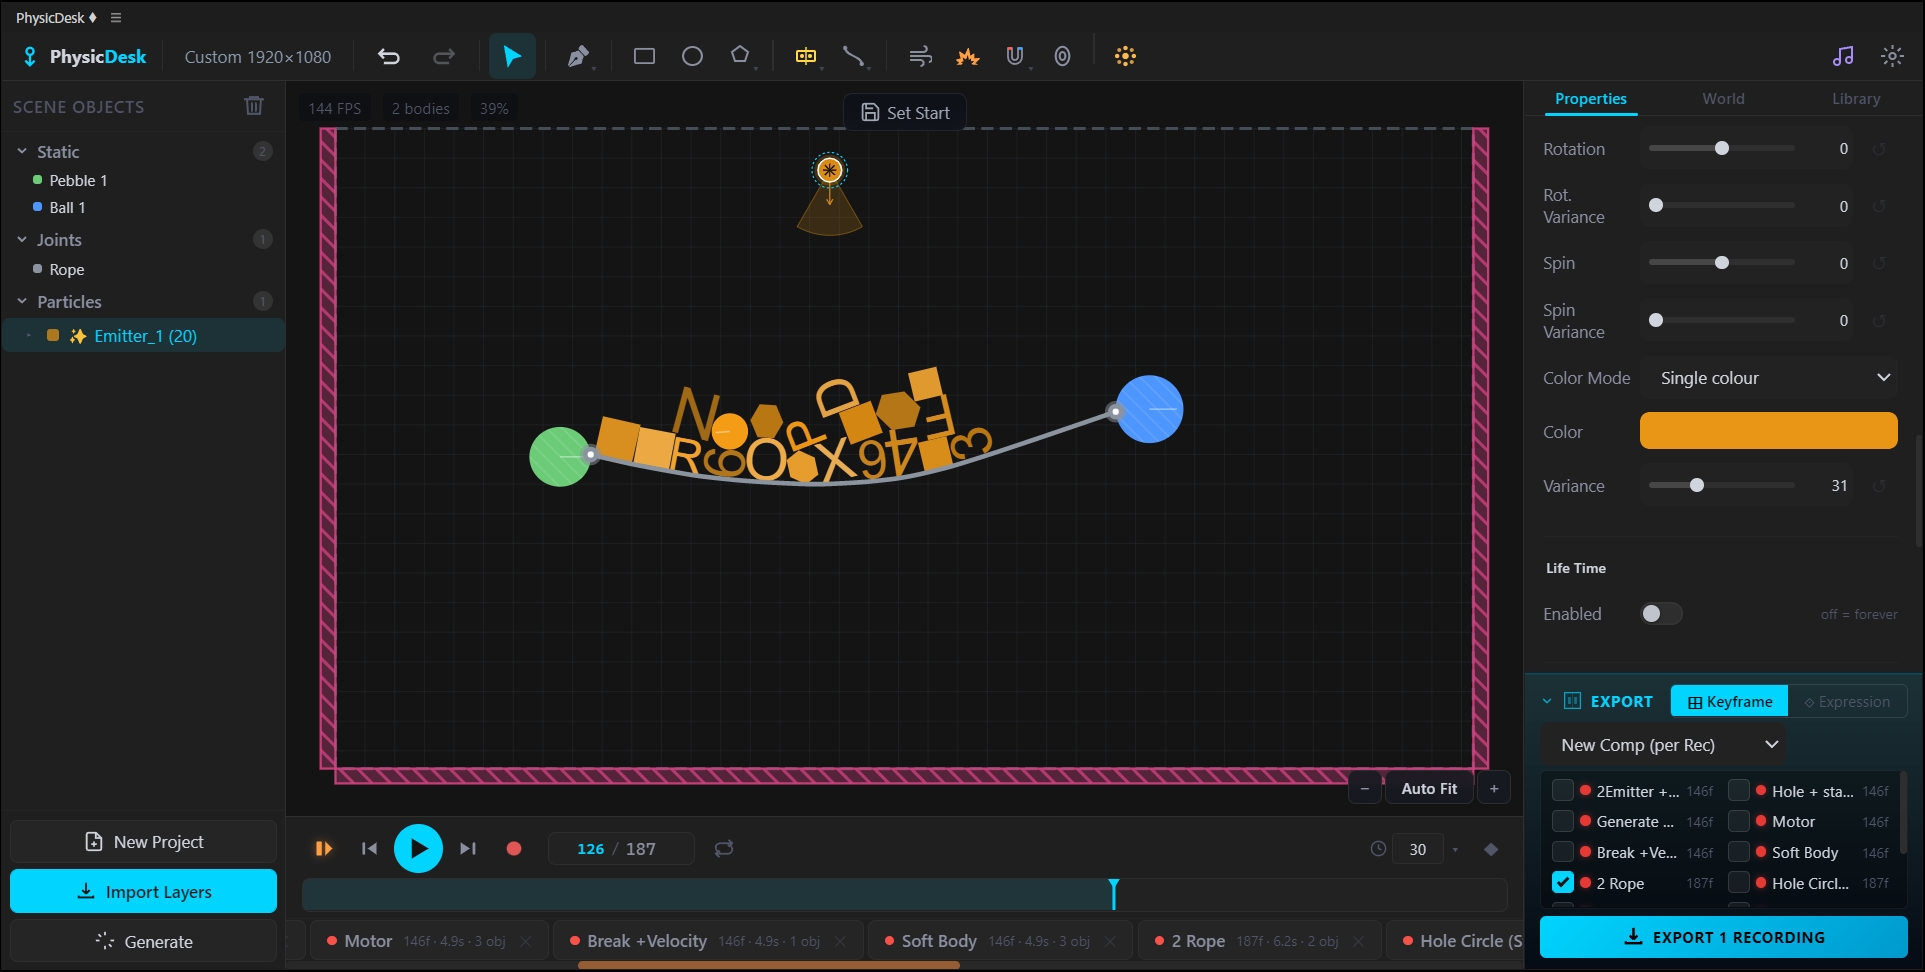Switch to the Library tab
Screen dimensions: 1925x972
pos(1856,99)
